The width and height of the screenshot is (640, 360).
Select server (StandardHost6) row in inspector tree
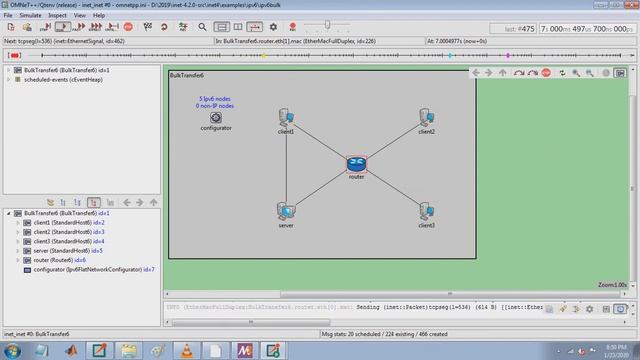tap(63, 251)
